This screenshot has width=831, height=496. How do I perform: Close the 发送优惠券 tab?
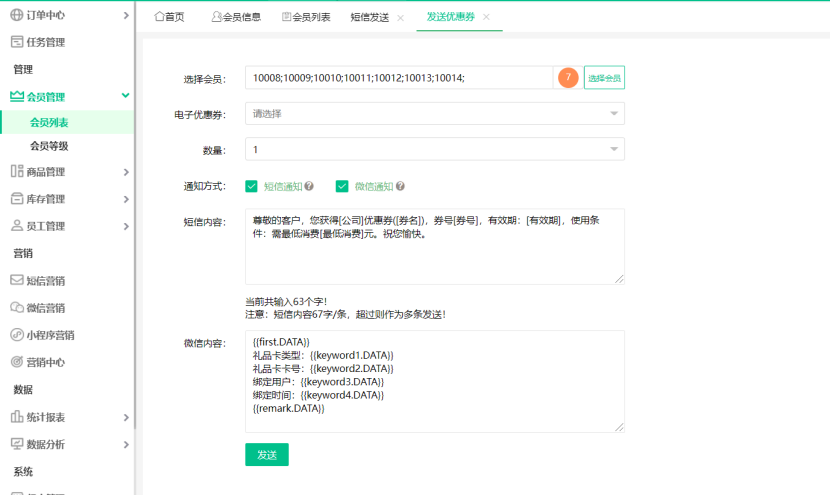pos(486,17)
